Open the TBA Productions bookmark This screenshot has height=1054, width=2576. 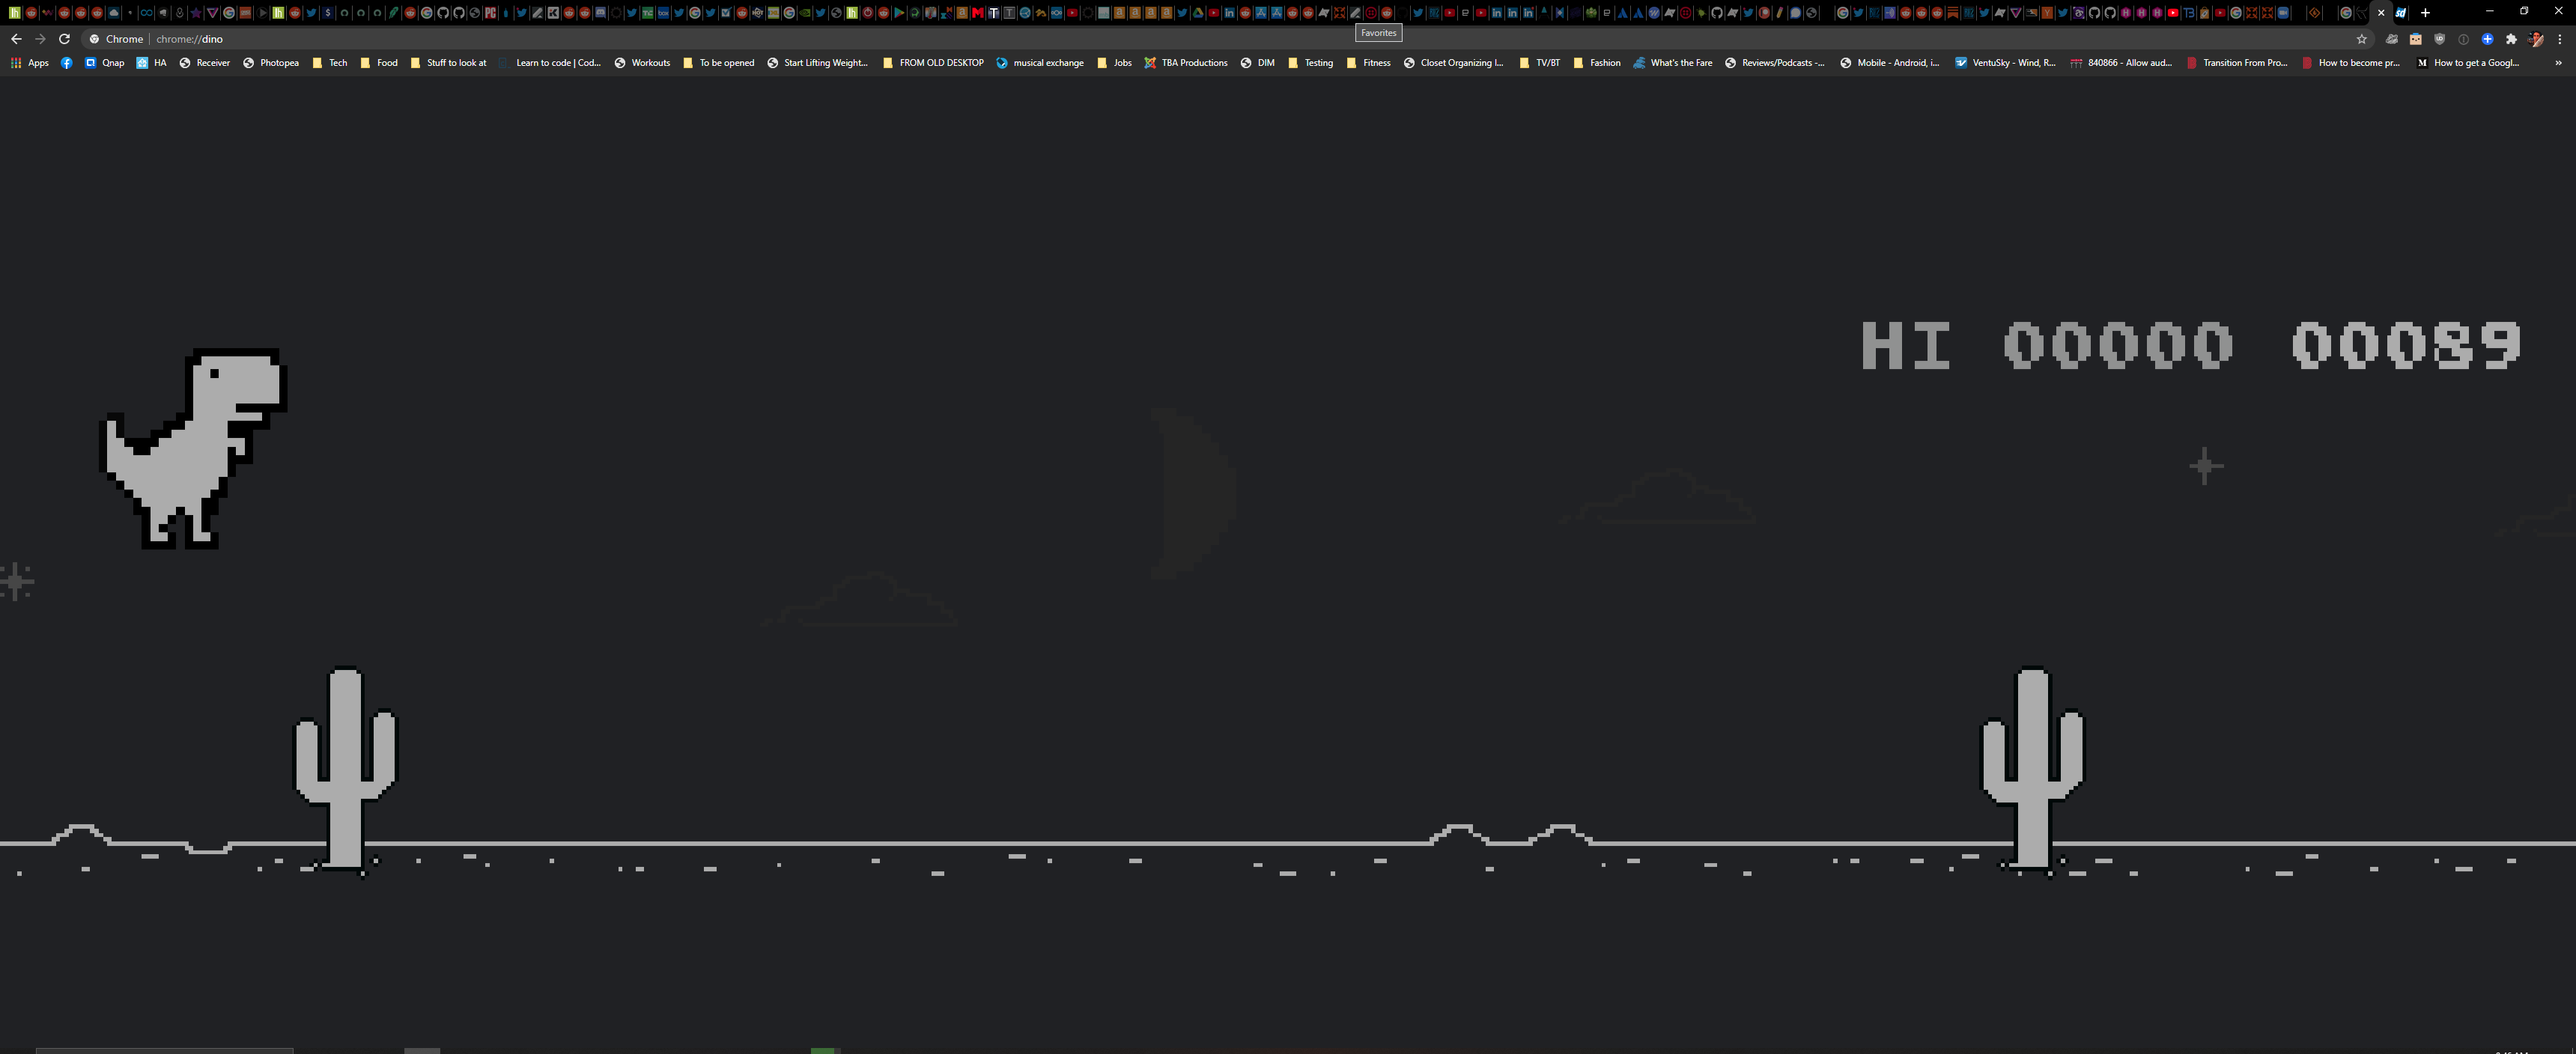click(1186, 63)
